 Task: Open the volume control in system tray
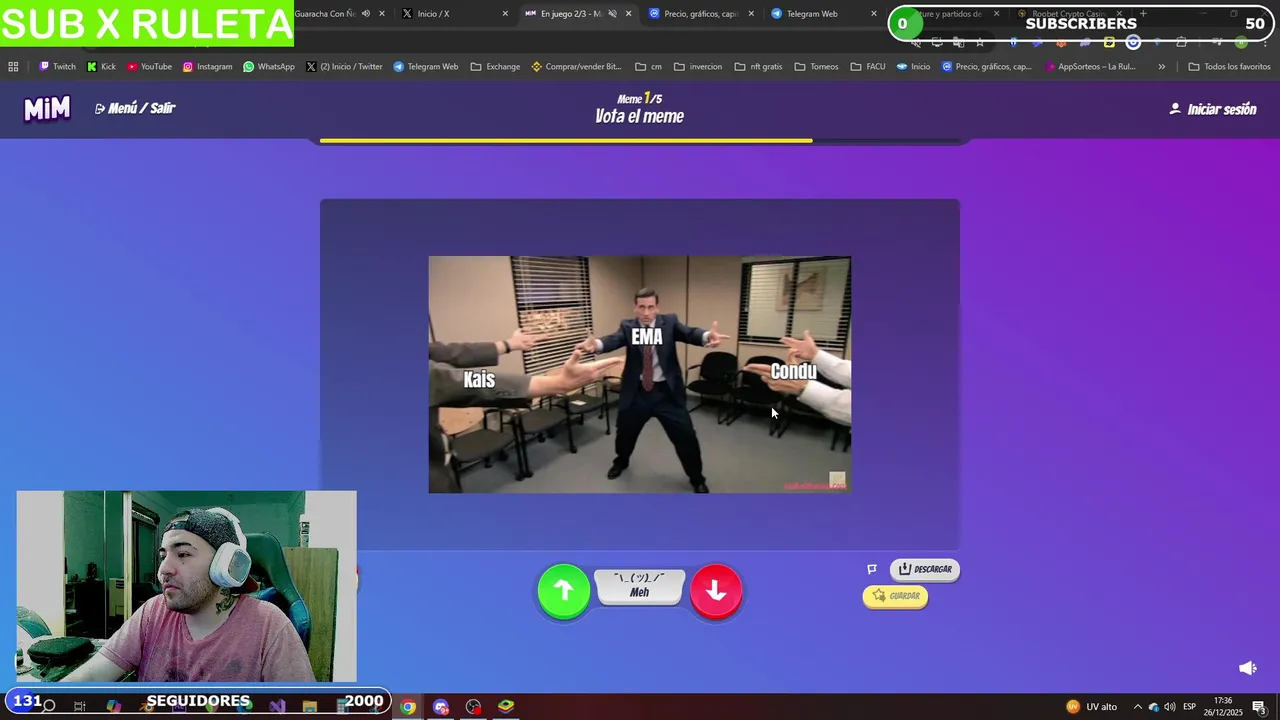tap(1170, 707)
